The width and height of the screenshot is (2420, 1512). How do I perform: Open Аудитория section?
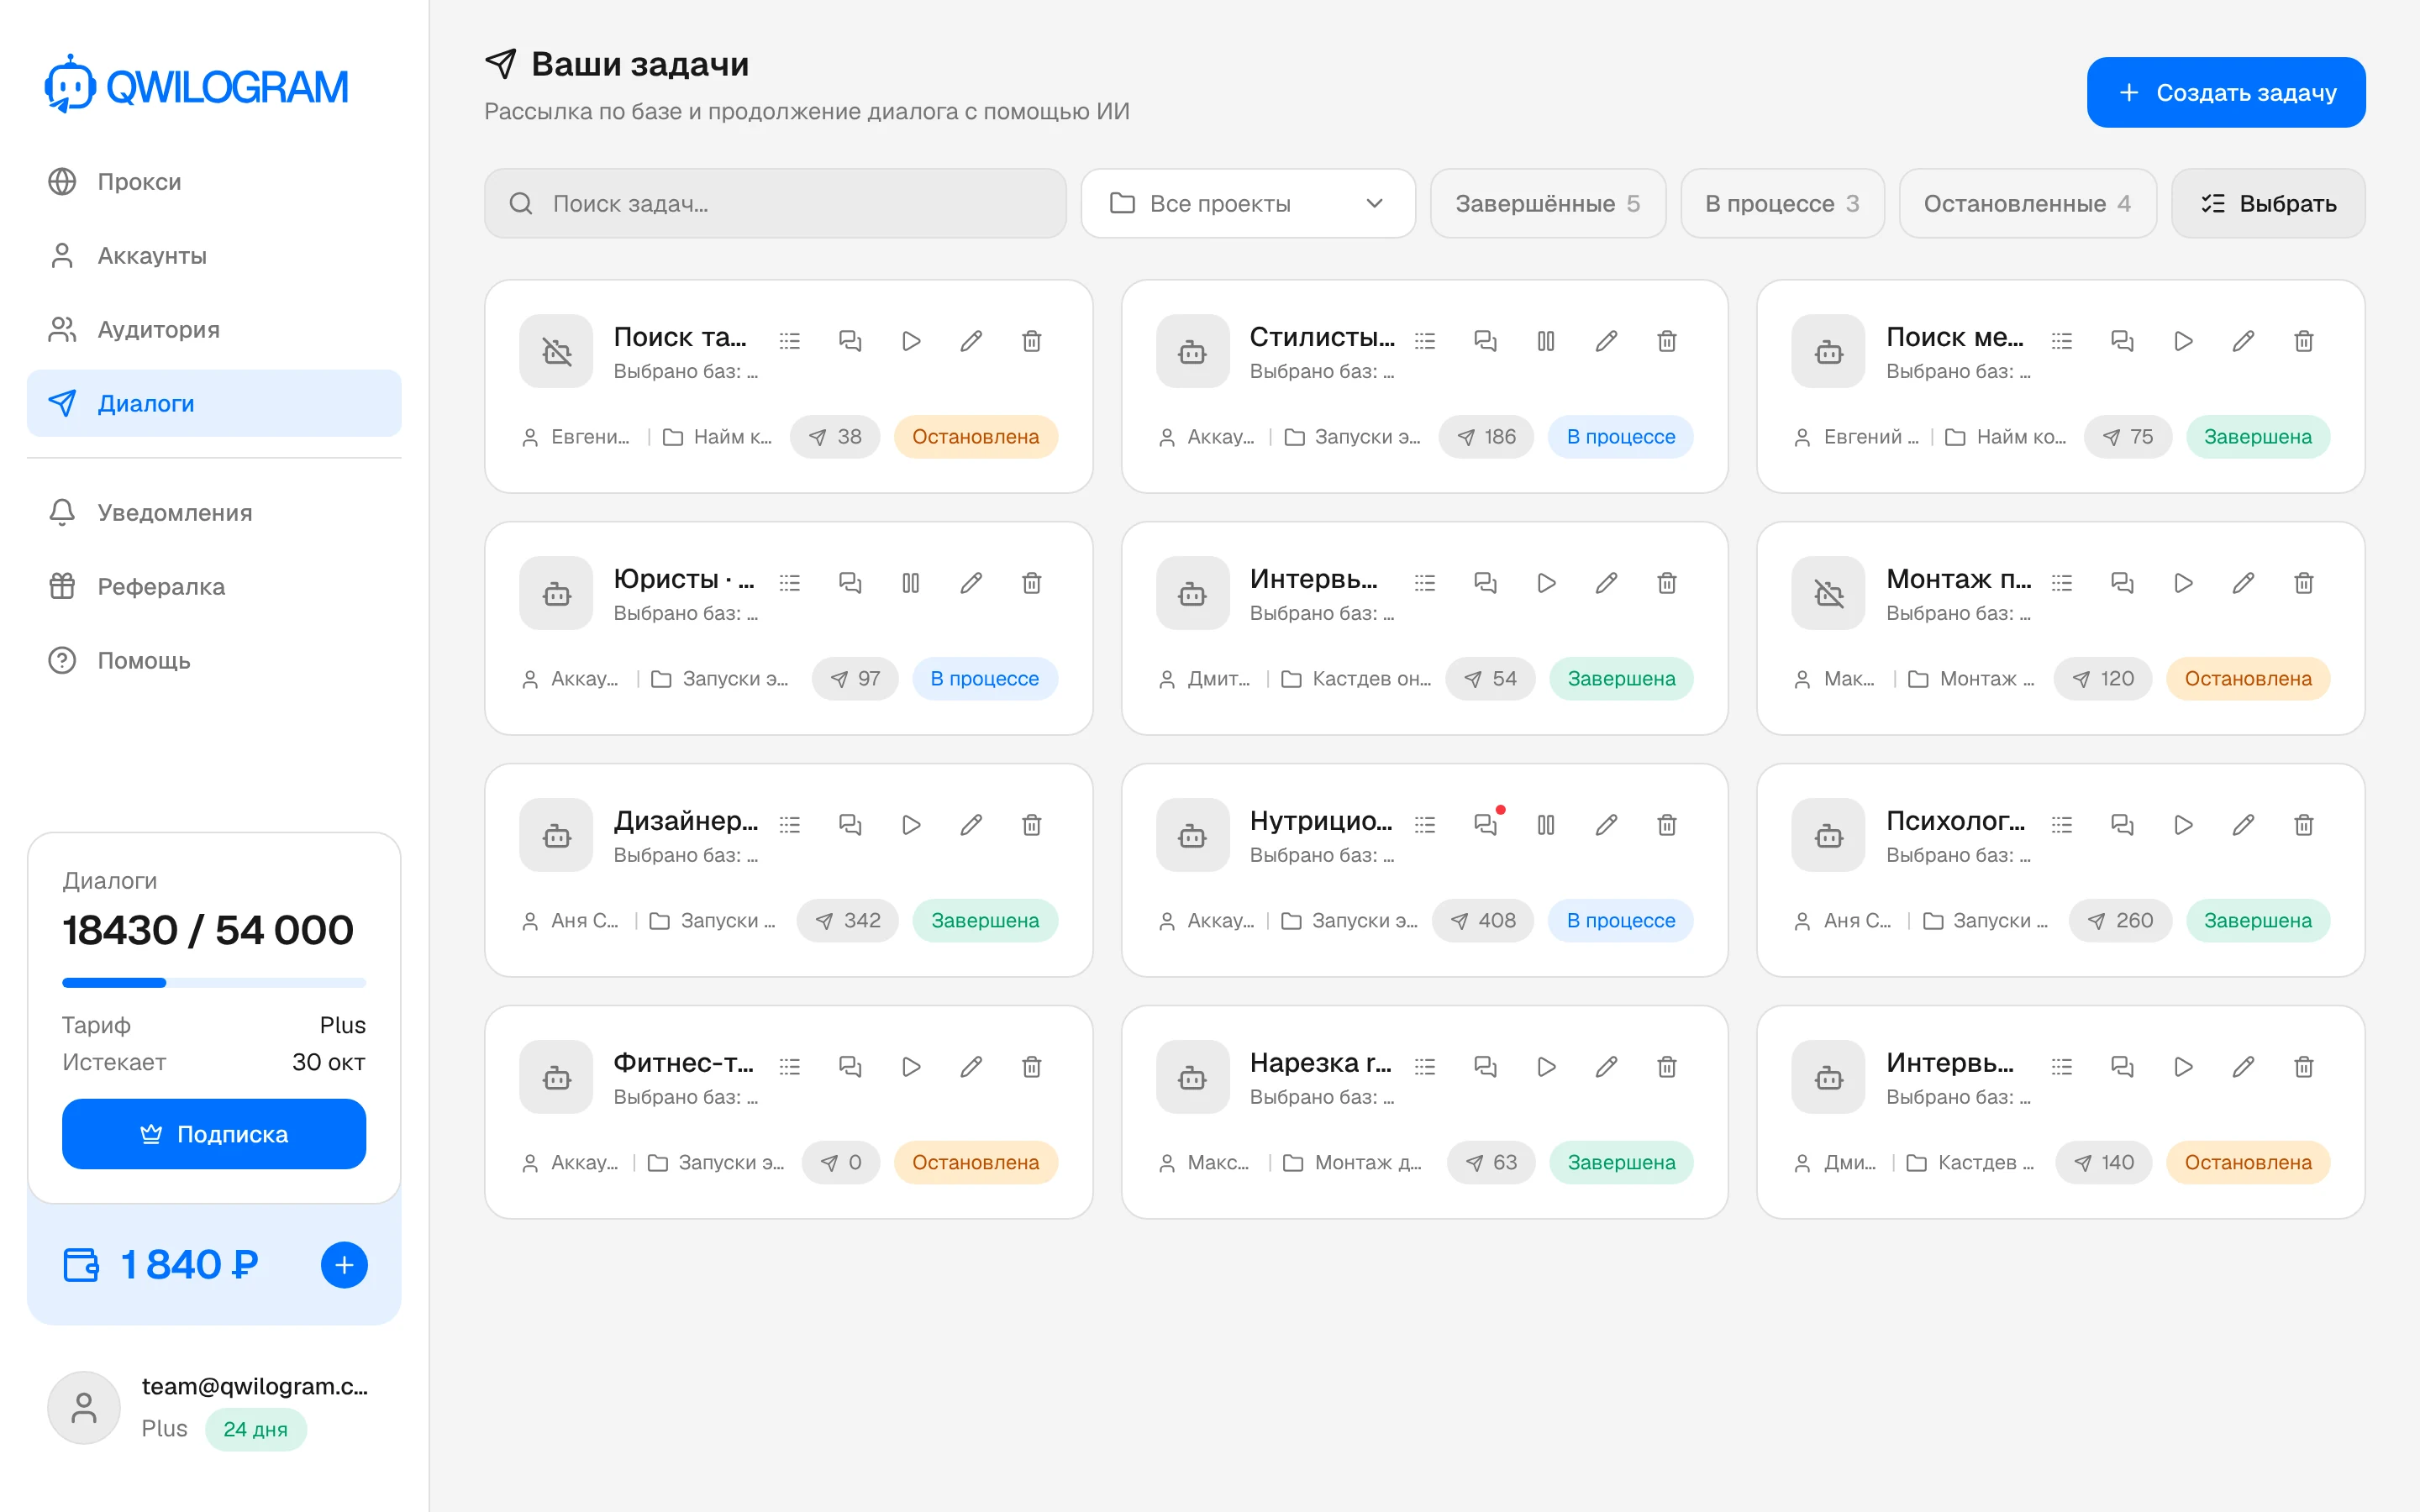tap(214, 330)
